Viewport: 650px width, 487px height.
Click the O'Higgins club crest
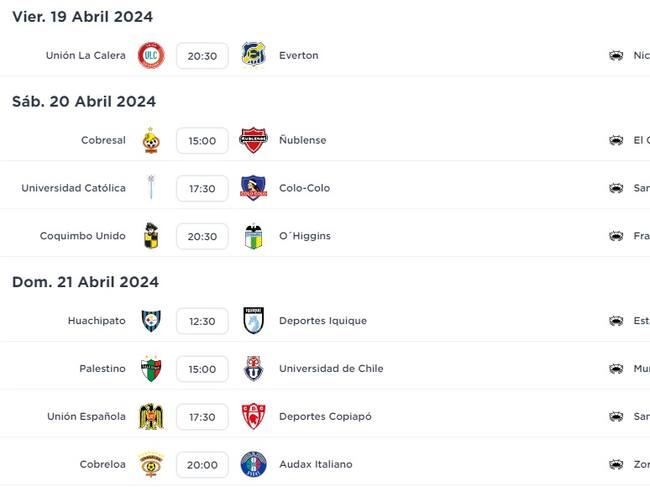click(x=253, y=236)
